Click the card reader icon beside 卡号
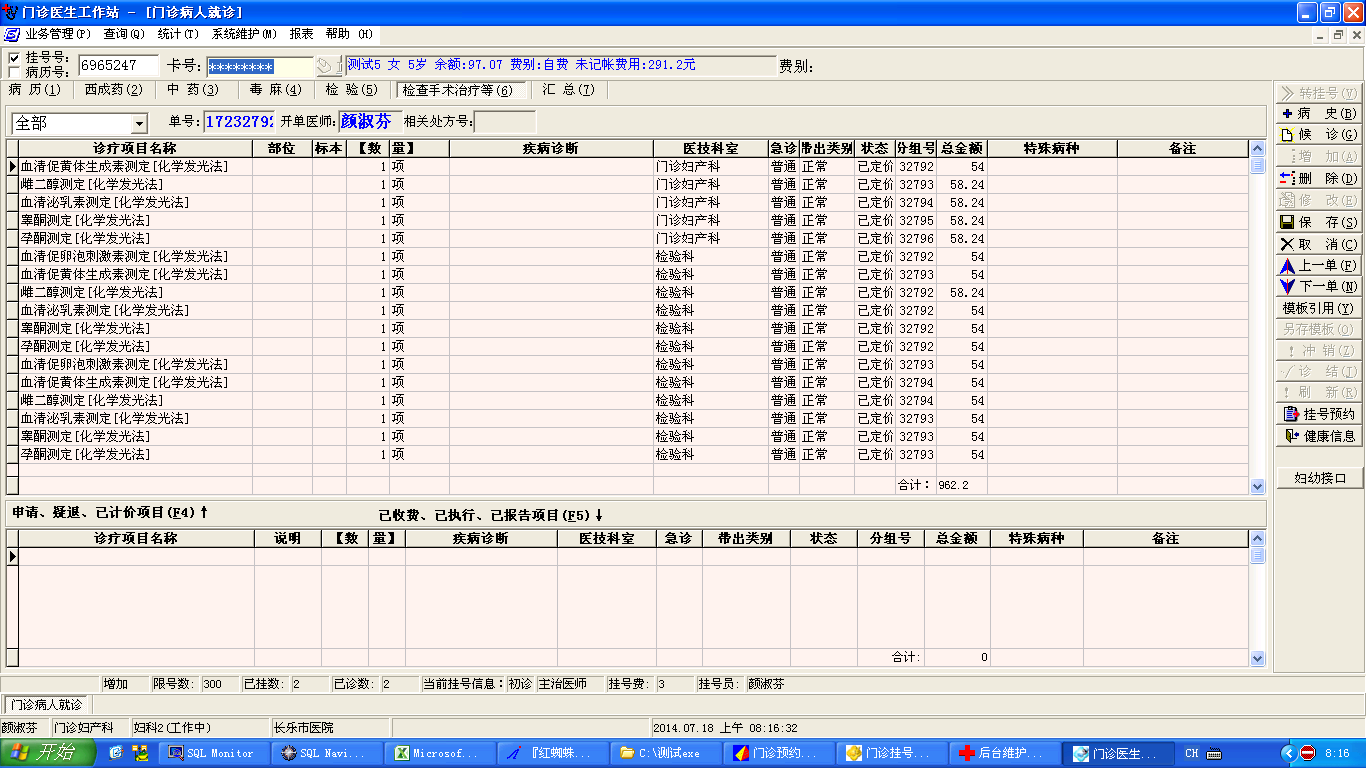Image resolution: width=1366 pixels, height=768 pixels. click(x=328, y=66)
